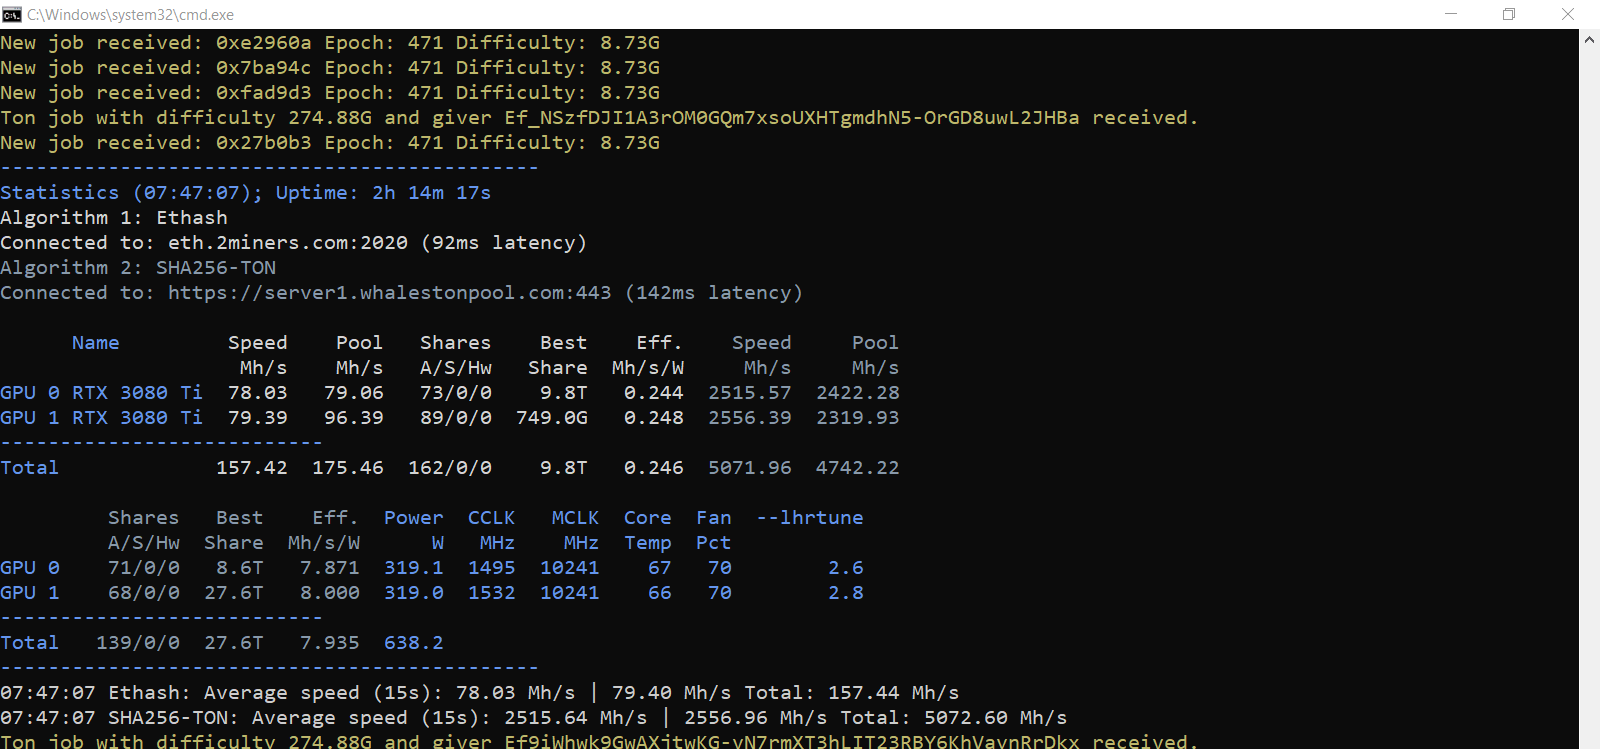Click the cmd.exe icon in title bar
Viewport: 1600px width, 749px height.
[x=12, y=14]
